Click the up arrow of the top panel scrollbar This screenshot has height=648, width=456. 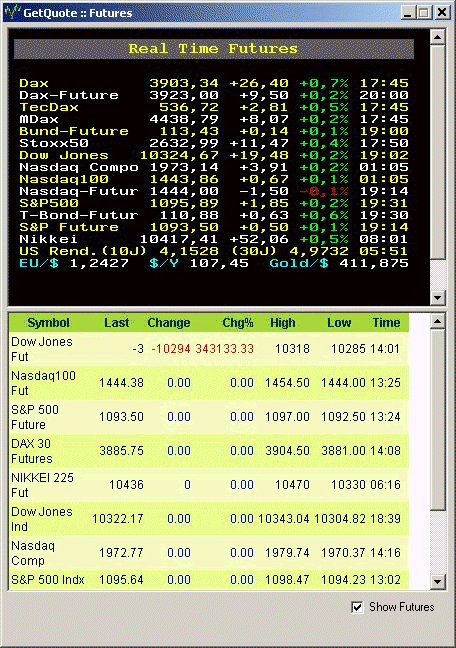437,37
